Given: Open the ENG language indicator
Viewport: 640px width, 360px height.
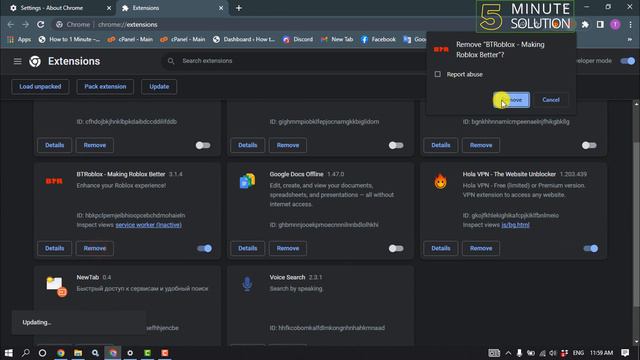Looking at the screenshot, I should (x=578, y=353).
